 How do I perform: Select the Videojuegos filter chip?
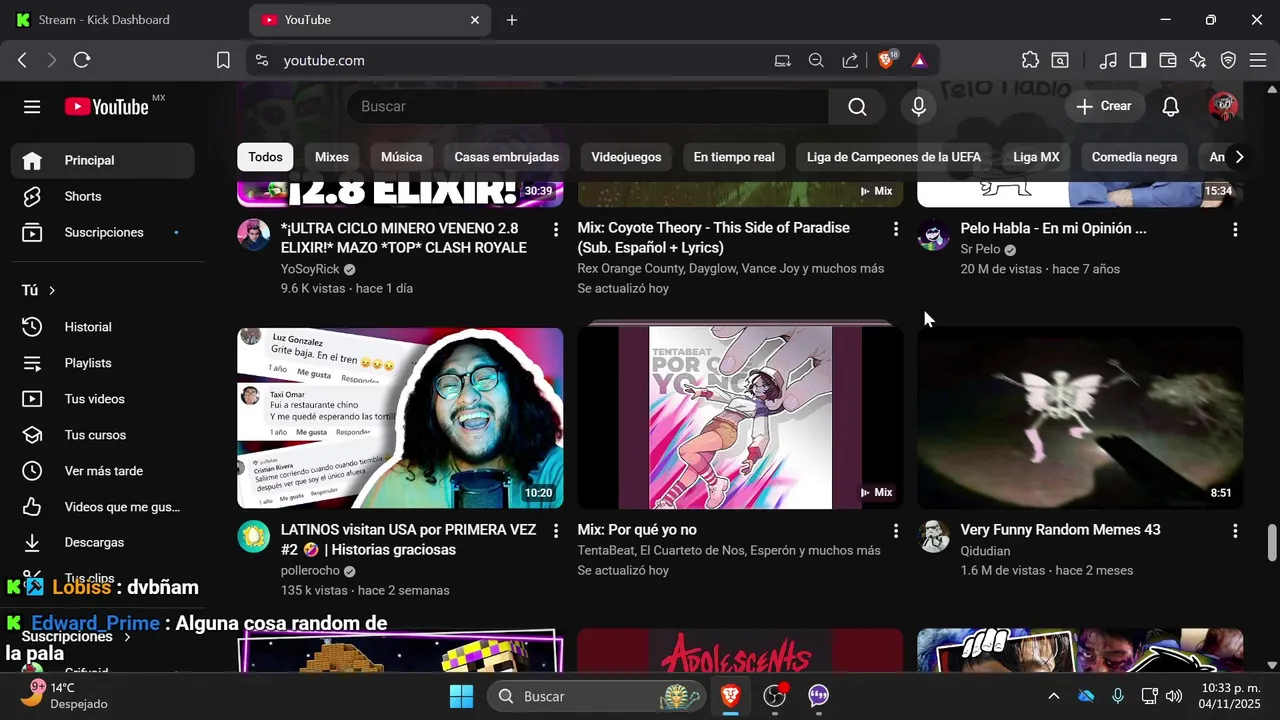(x=626, y=157)
